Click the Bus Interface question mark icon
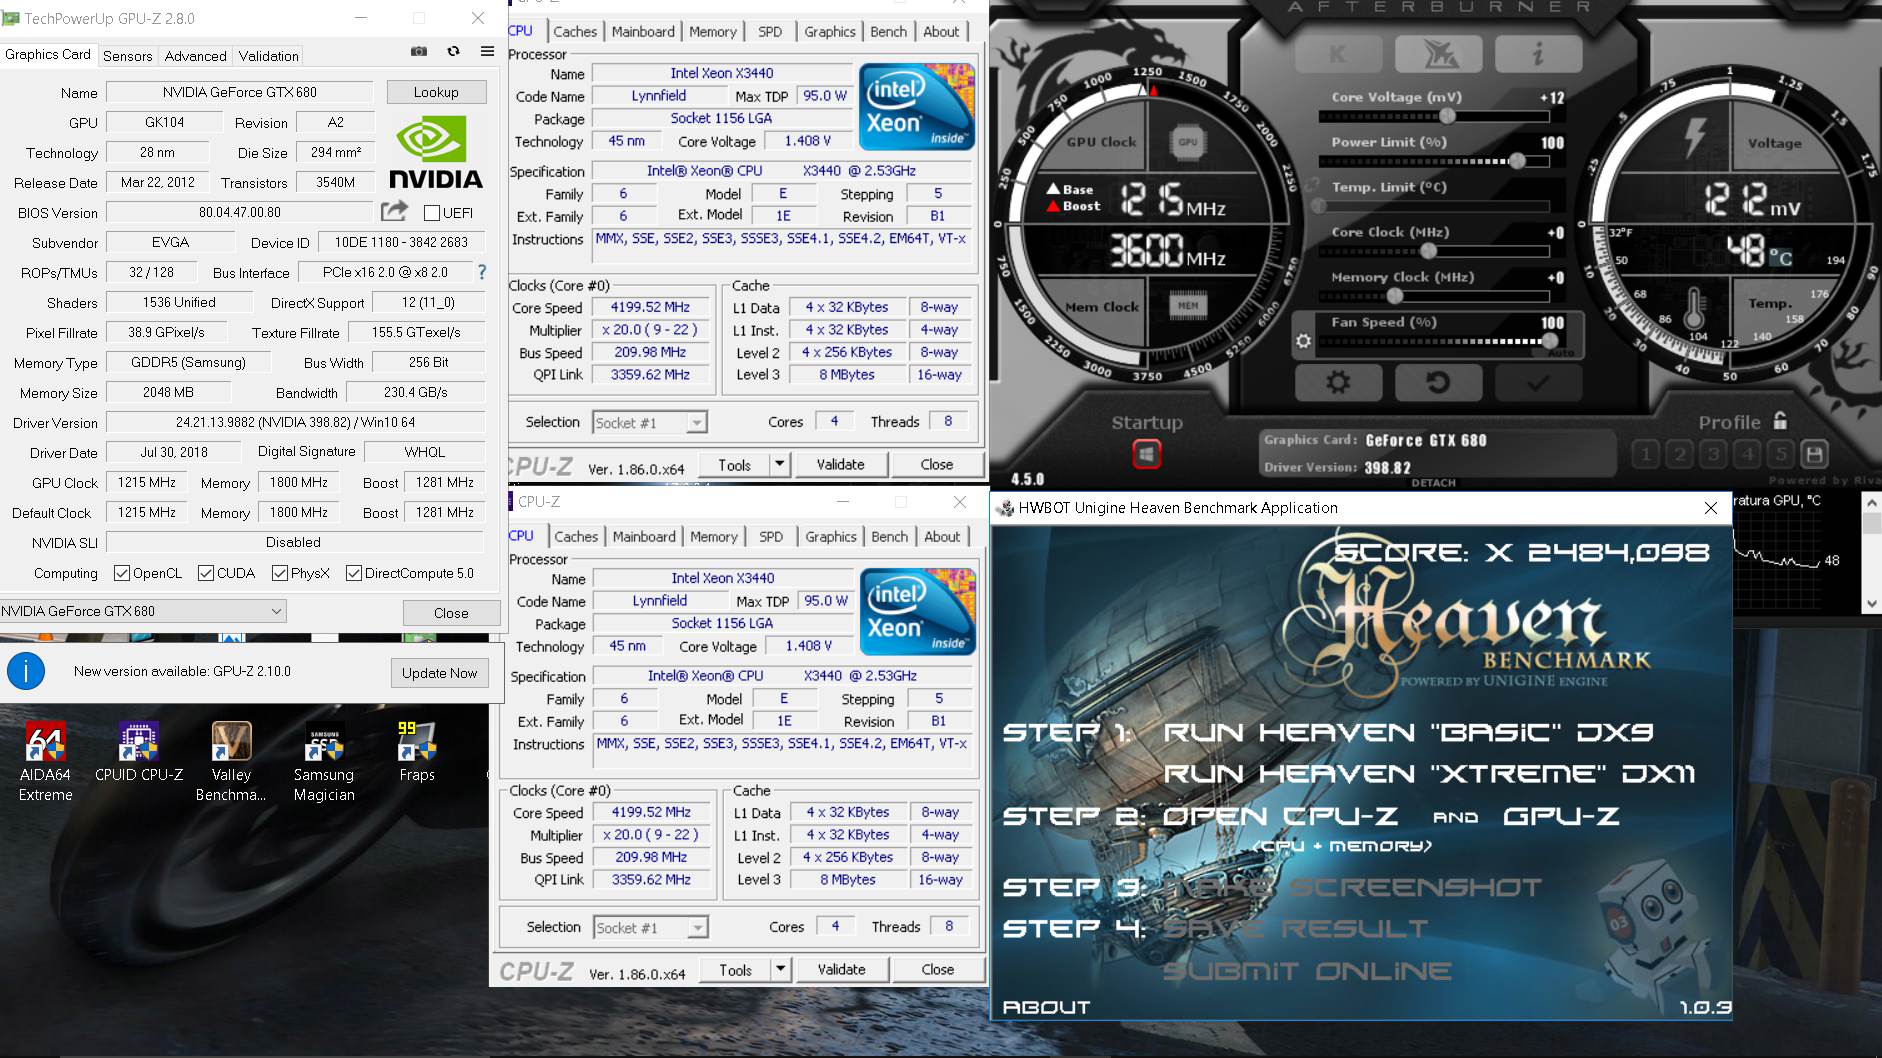 pyautogui.click(x=482, y=272)
